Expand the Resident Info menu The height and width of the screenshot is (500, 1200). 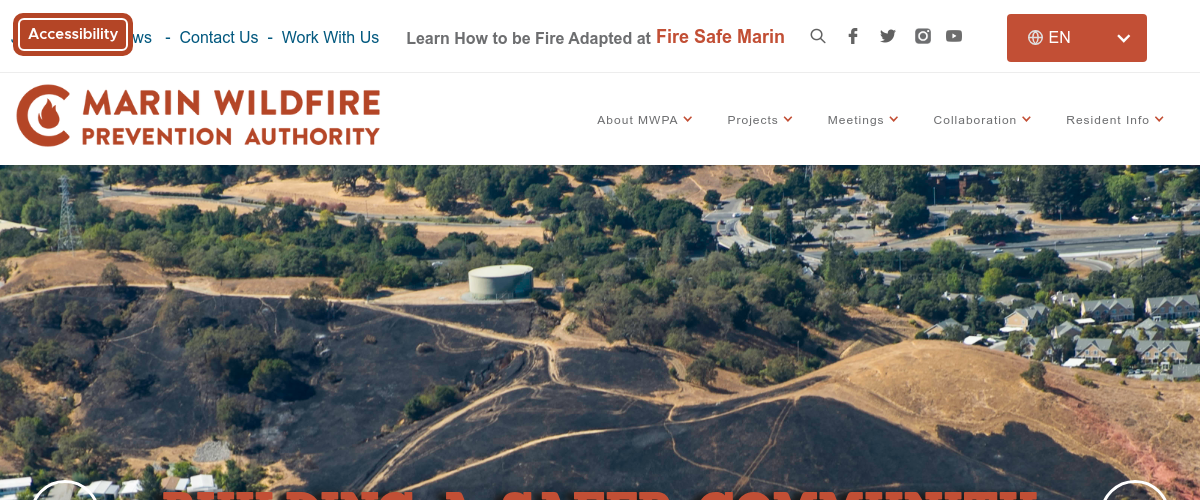click(1115, 120)
